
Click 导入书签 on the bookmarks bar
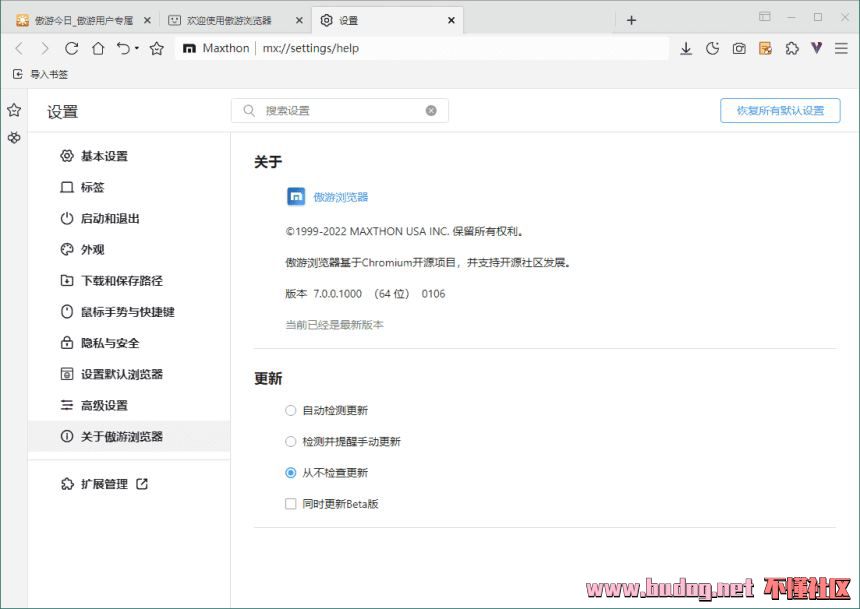point(49,74)
